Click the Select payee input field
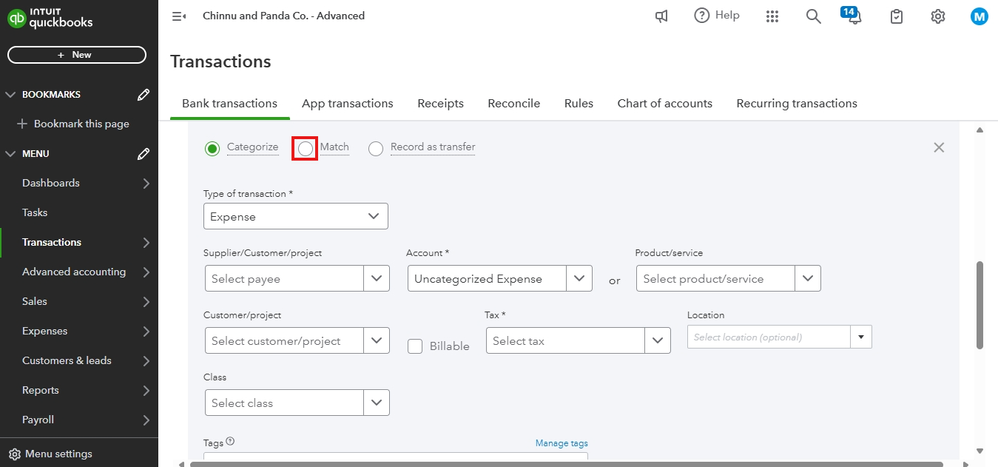Screen dimensions: 998x467 click(284, 279)
